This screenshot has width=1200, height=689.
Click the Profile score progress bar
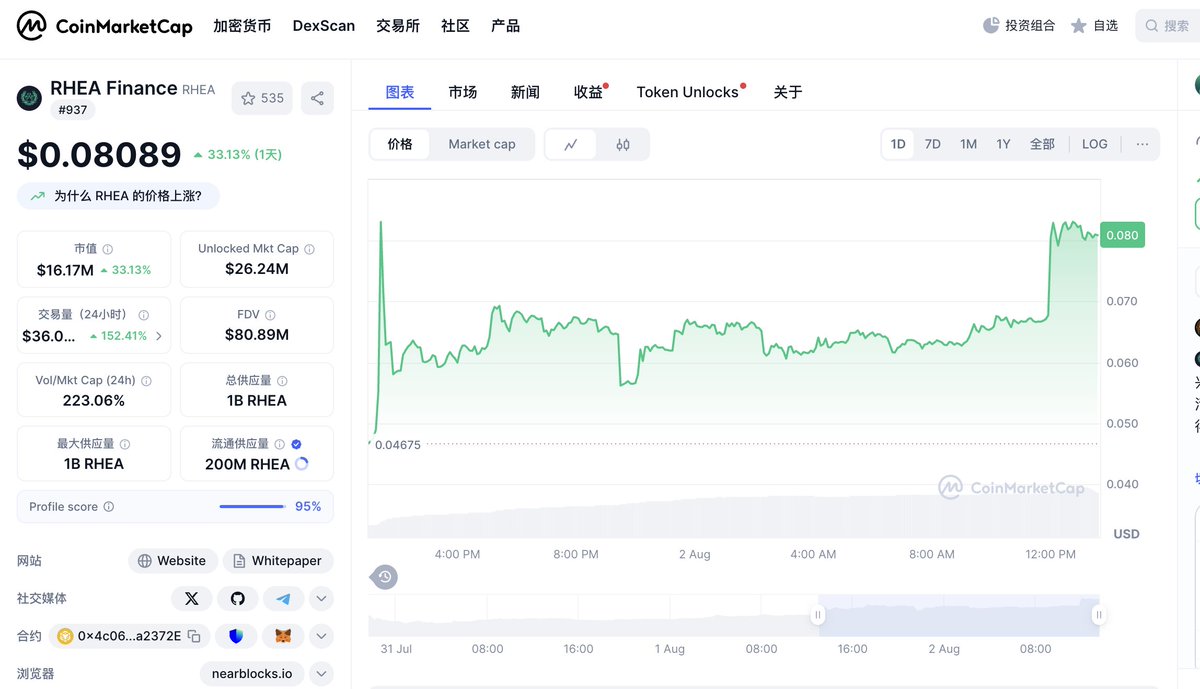[253, 507]
